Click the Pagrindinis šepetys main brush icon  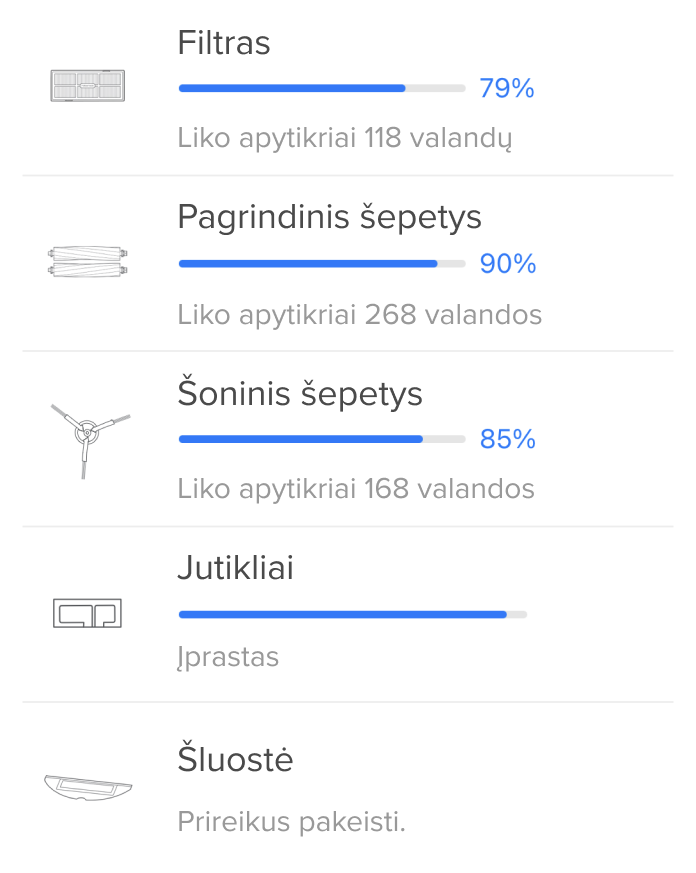point(89,263)
